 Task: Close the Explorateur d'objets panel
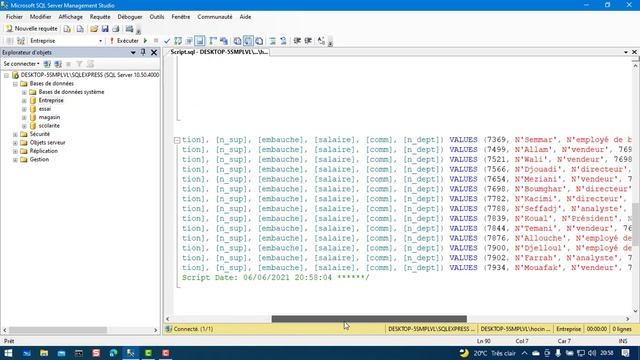coord(154,52)
